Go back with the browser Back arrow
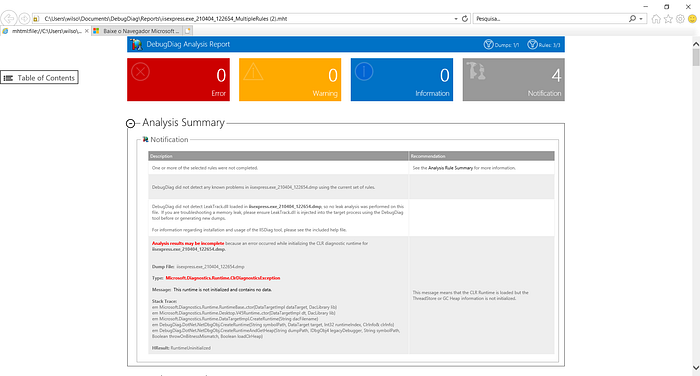The height and width of the screenshot is (376, 700). 9,19
